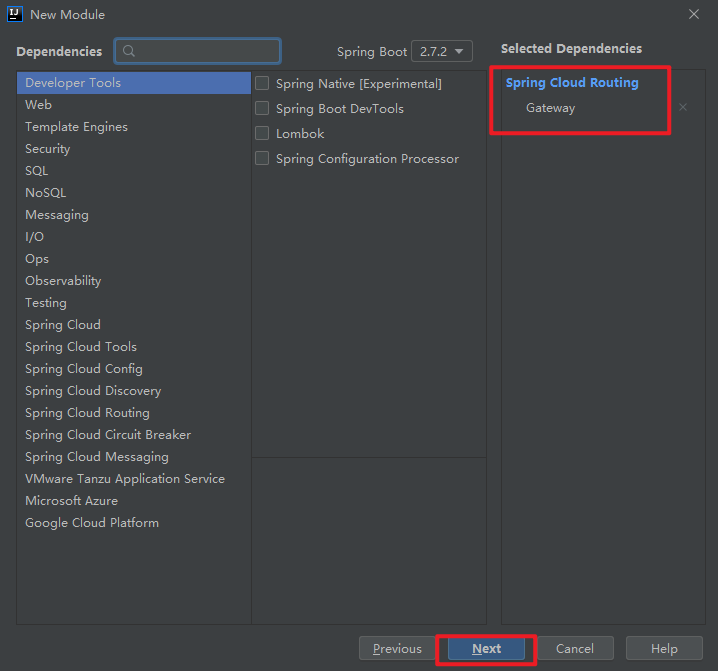Open the Spring Cloud Routing category

(87, 413)
